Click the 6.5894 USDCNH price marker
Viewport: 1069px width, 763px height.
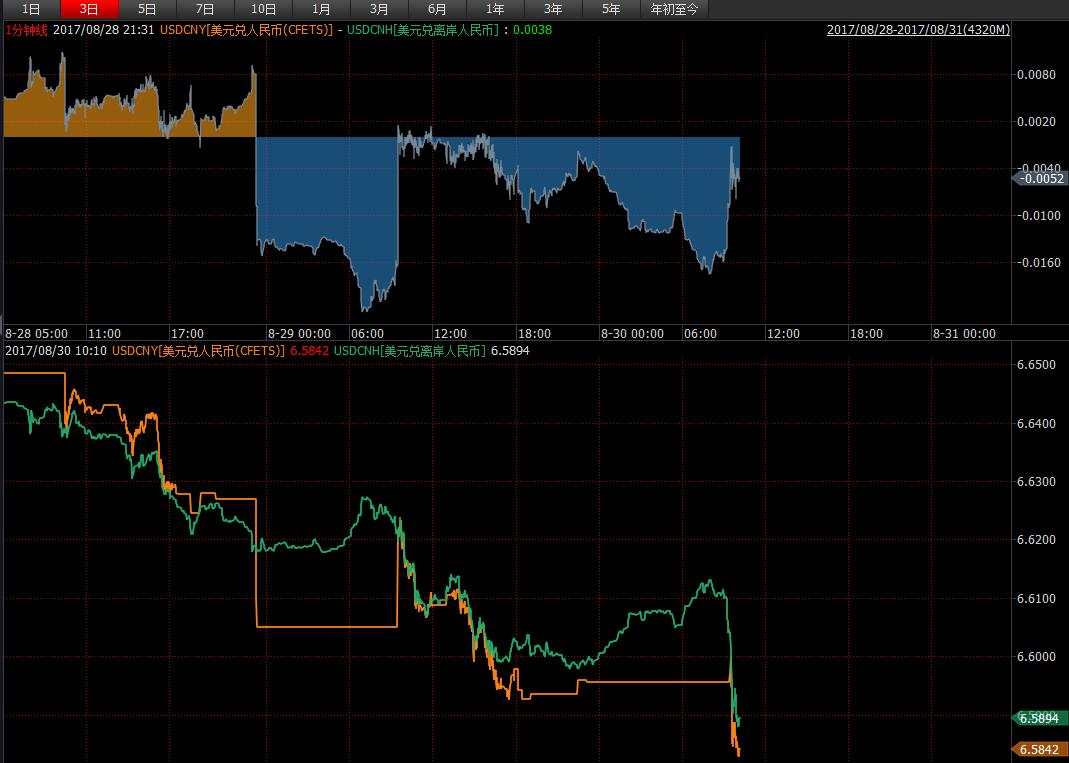click(x=1039, y=718)
